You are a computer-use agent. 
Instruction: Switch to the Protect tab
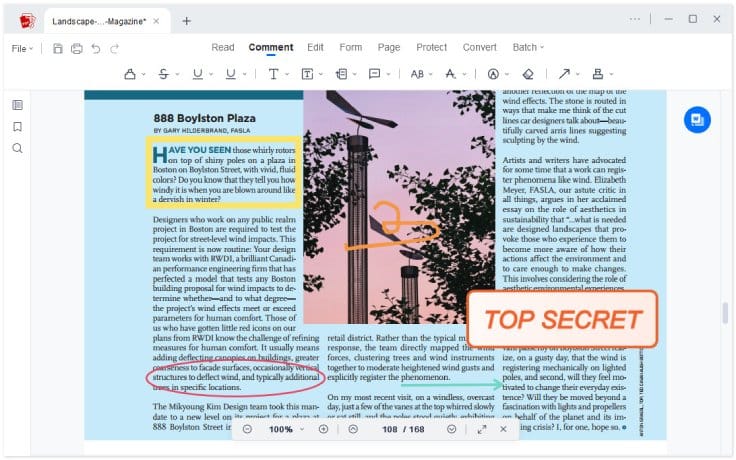(431, 47)
